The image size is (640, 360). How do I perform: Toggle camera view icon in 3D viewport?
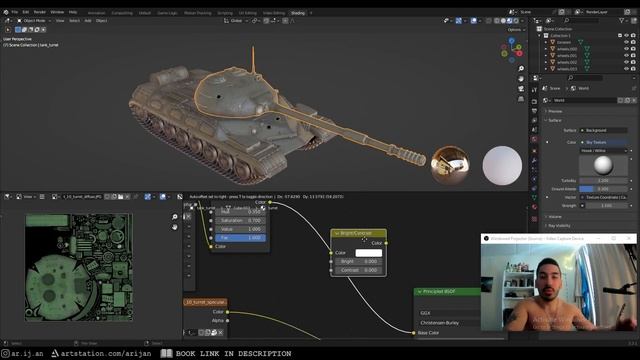click(x=521, y=89)
